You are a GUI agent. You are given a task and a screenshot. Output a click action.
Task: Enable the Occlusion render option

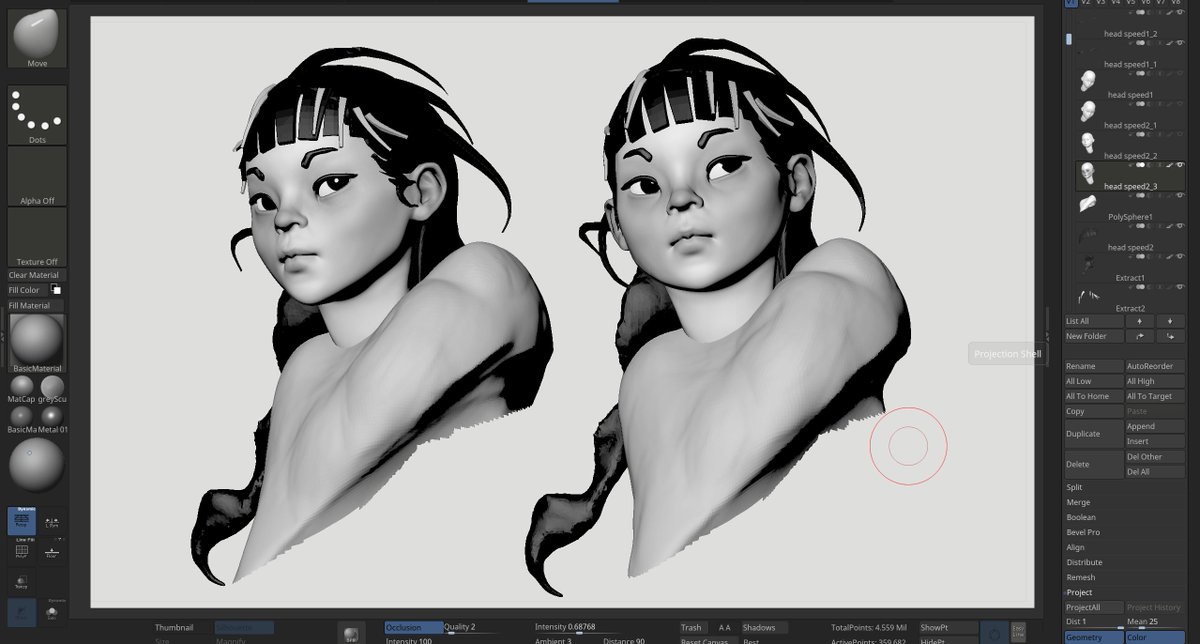413,627
